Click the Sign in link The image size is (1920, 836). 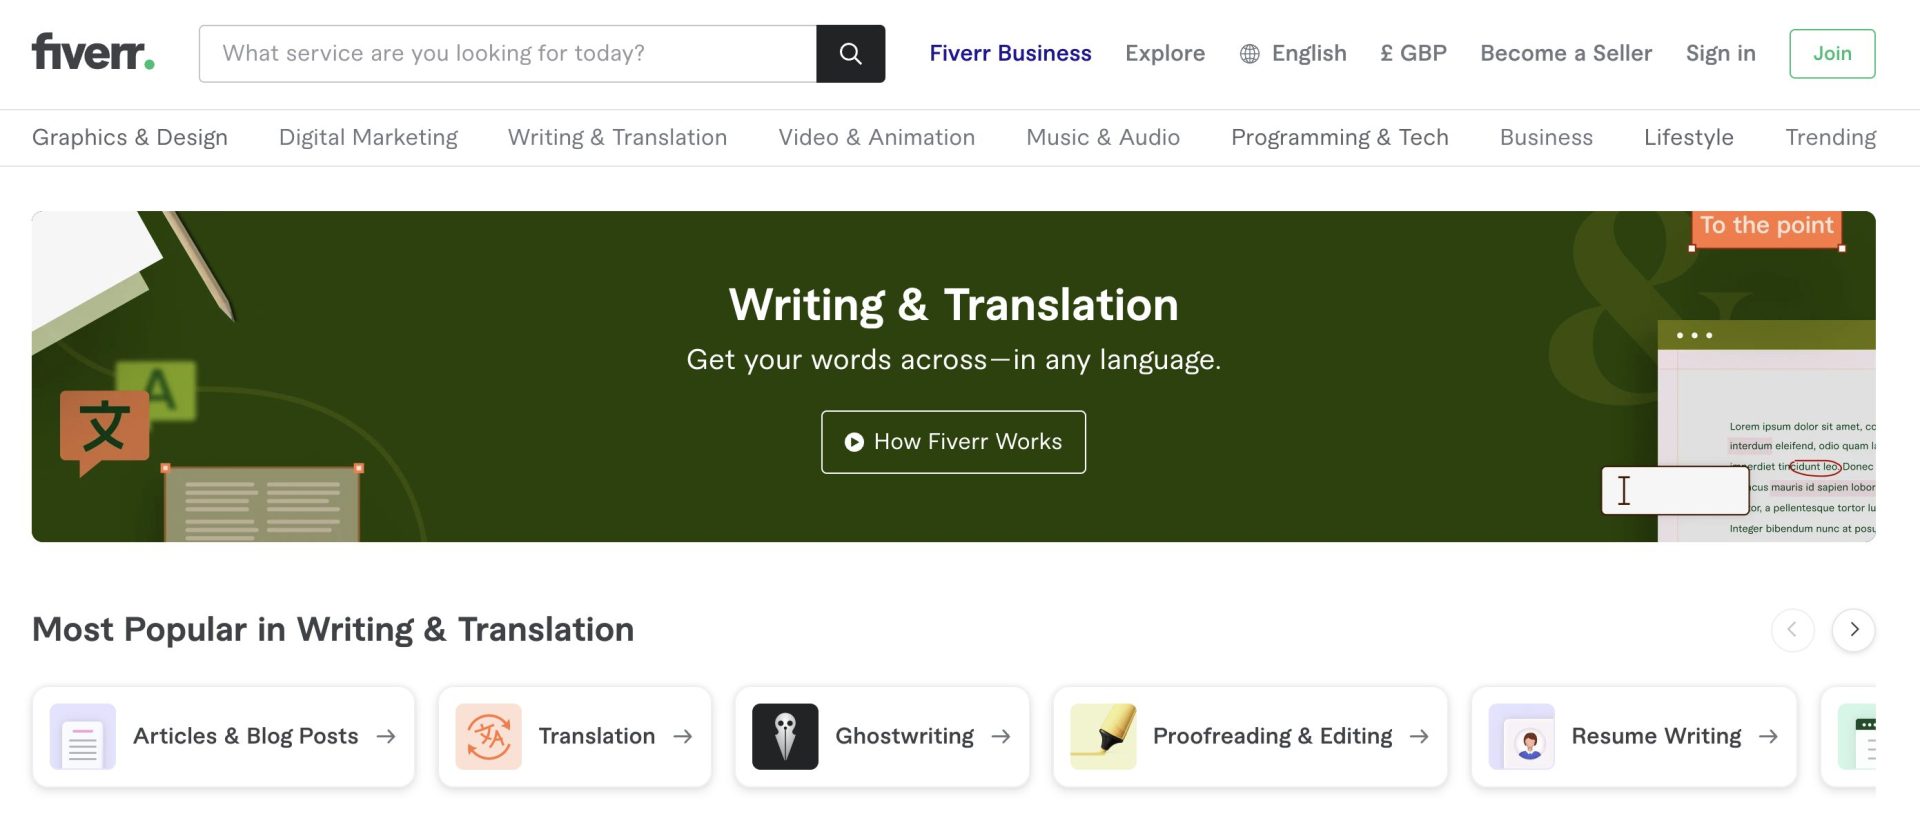pyautogui.click(x=1720, y=54)
